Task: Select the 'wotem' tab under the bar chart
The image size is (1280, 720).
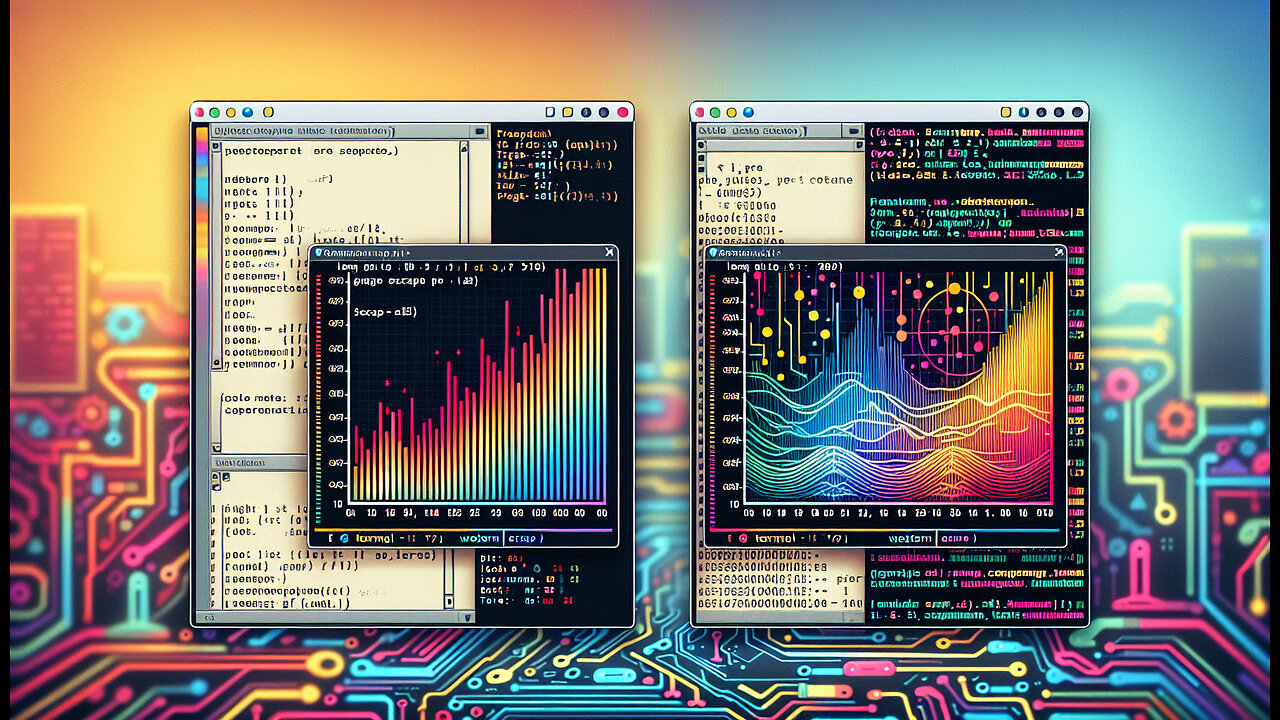Action: [x=479, y=539]
